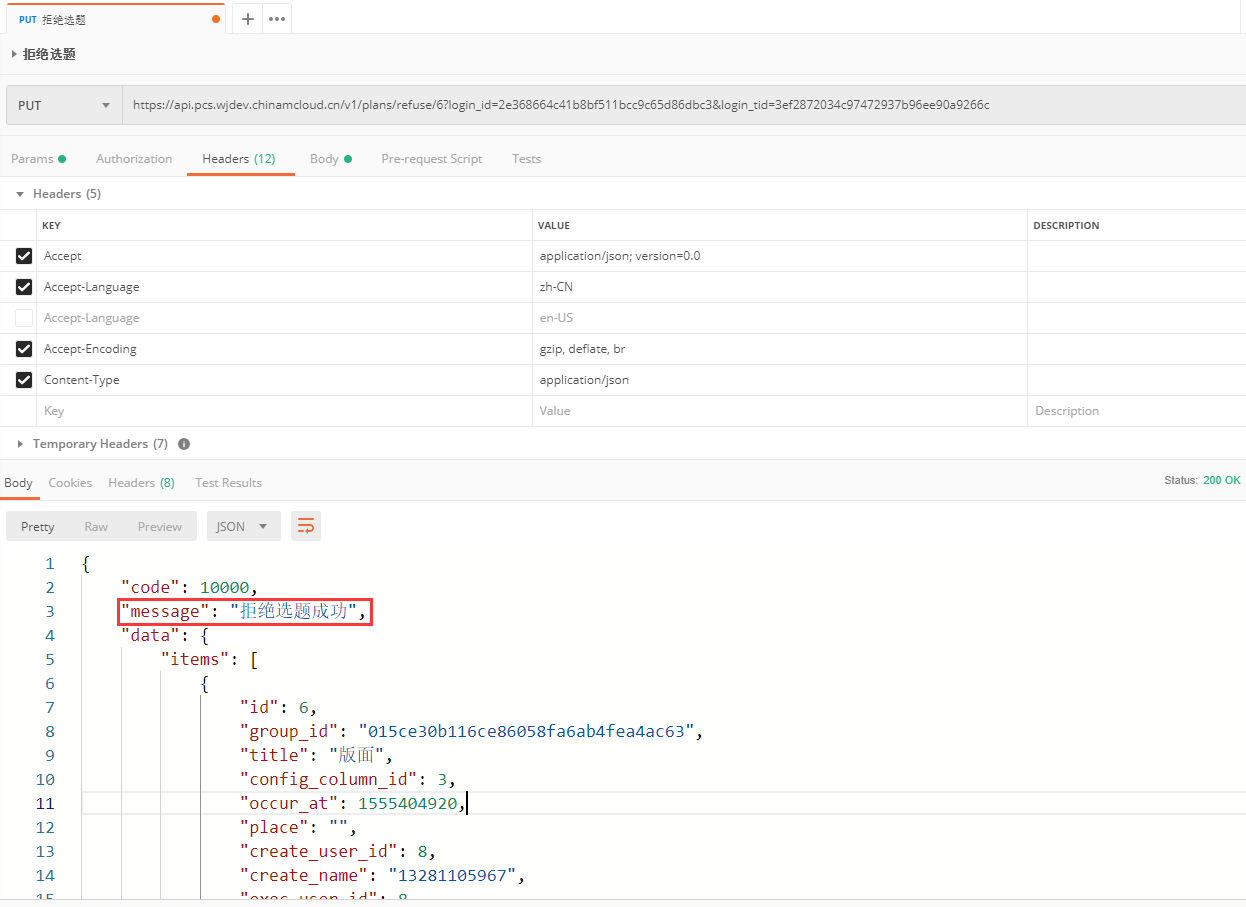The width and height of the screenshot is (1246, 907).
Task: Enable the en-US Accept-Language header
Action: [24, 318]
